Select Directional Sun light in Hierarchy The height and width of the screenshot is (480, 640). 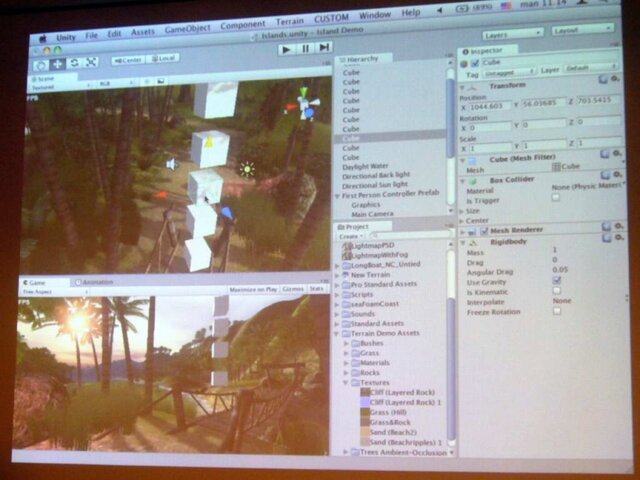(375, 185)
